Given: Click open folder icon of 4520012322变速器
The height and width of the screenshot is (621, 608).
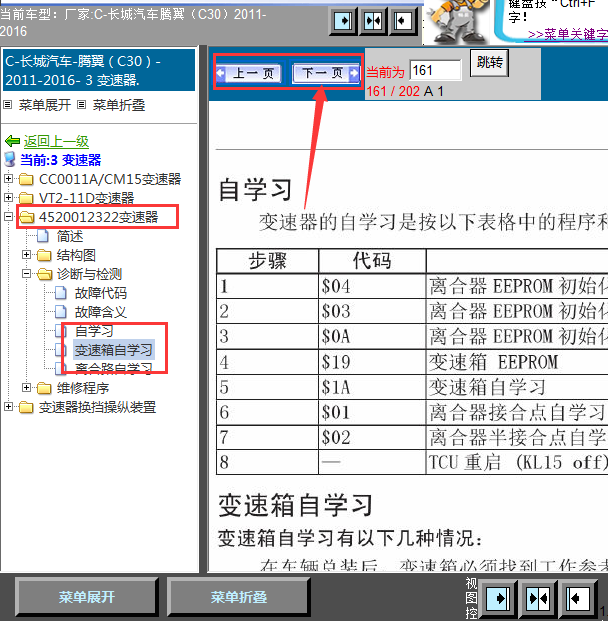Looking at the screenshot, I should [27, 217].
